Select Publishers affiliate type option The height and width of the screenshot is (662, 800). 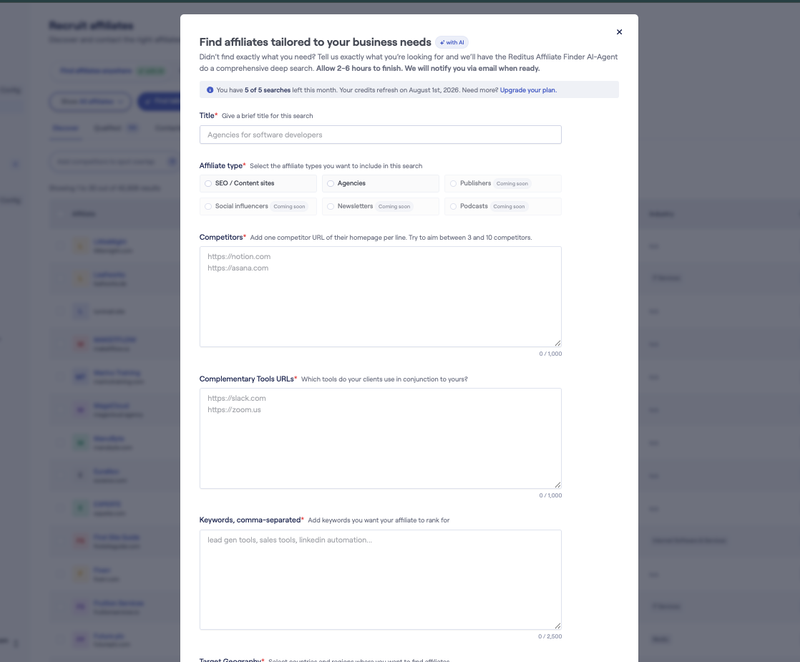coord(503,184)
